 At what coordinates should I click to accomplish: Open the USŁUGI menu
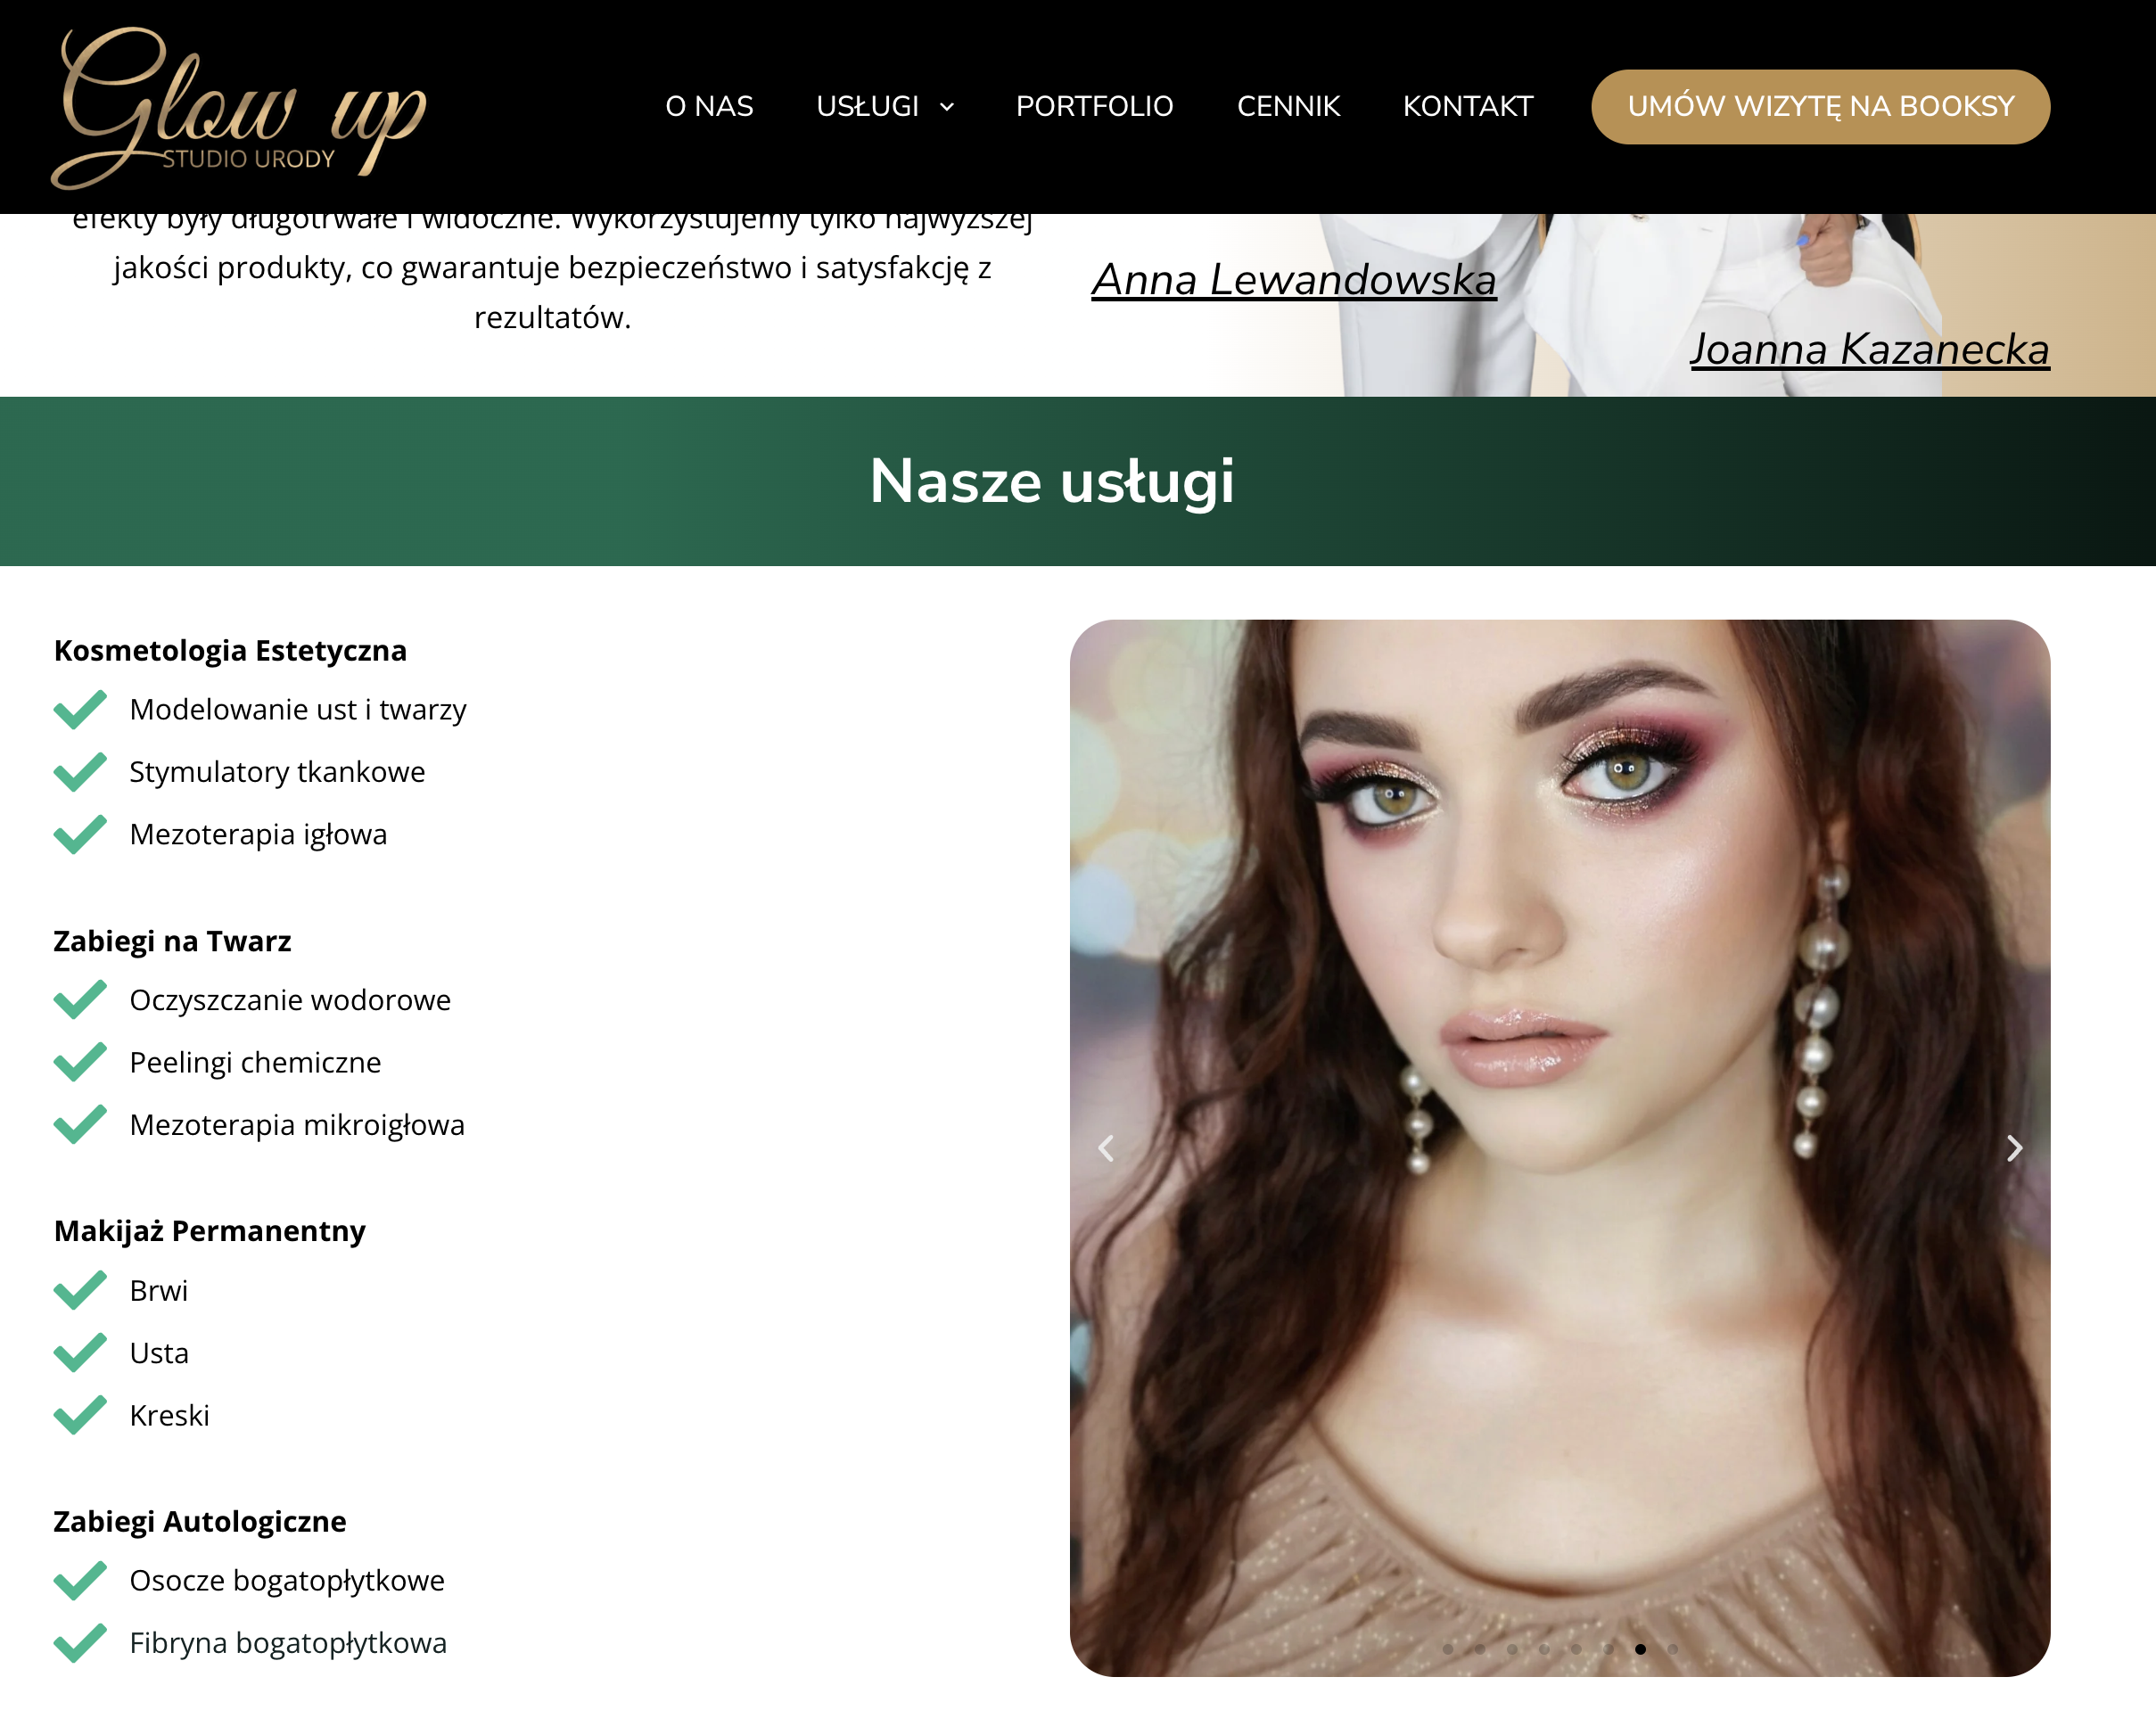[x=867, y=106]
